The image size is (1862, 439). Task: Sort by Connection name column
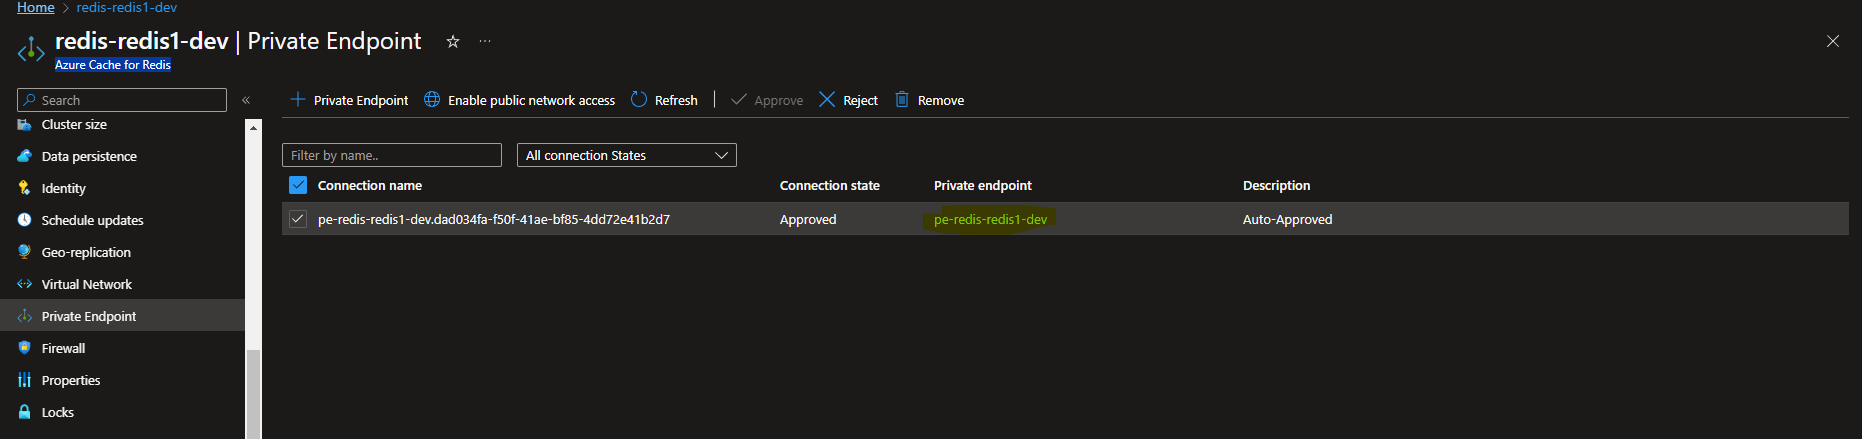[370, 185]
